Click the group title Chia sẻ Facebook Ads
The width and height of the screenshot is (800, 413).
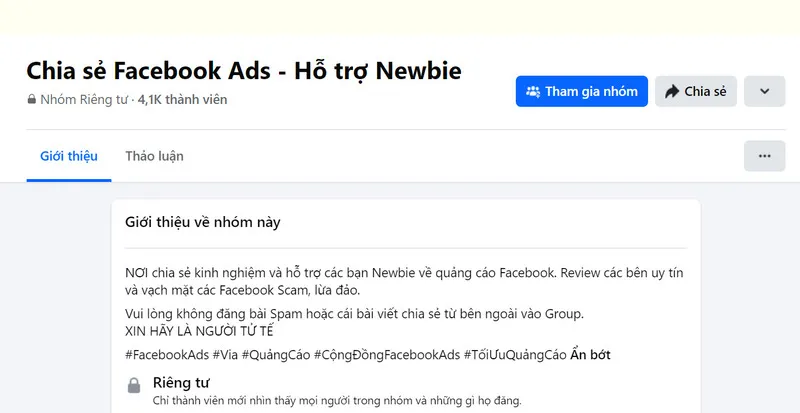244,70
